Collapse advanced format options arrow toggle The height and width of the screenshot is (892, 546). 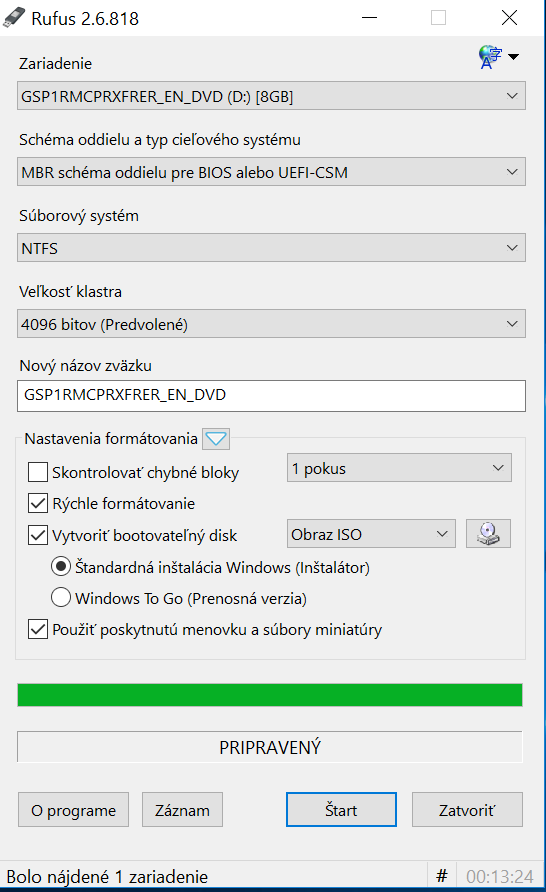(216, 439)
